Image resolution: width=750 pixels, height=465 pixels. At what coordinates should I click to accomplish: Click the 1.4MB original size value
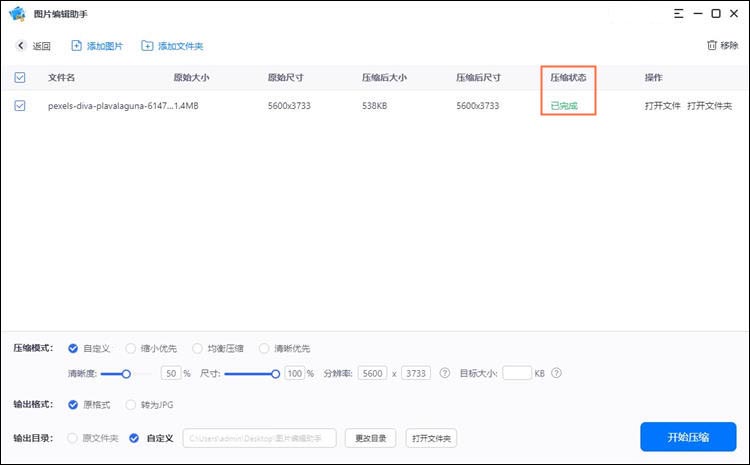coord(187,106)
